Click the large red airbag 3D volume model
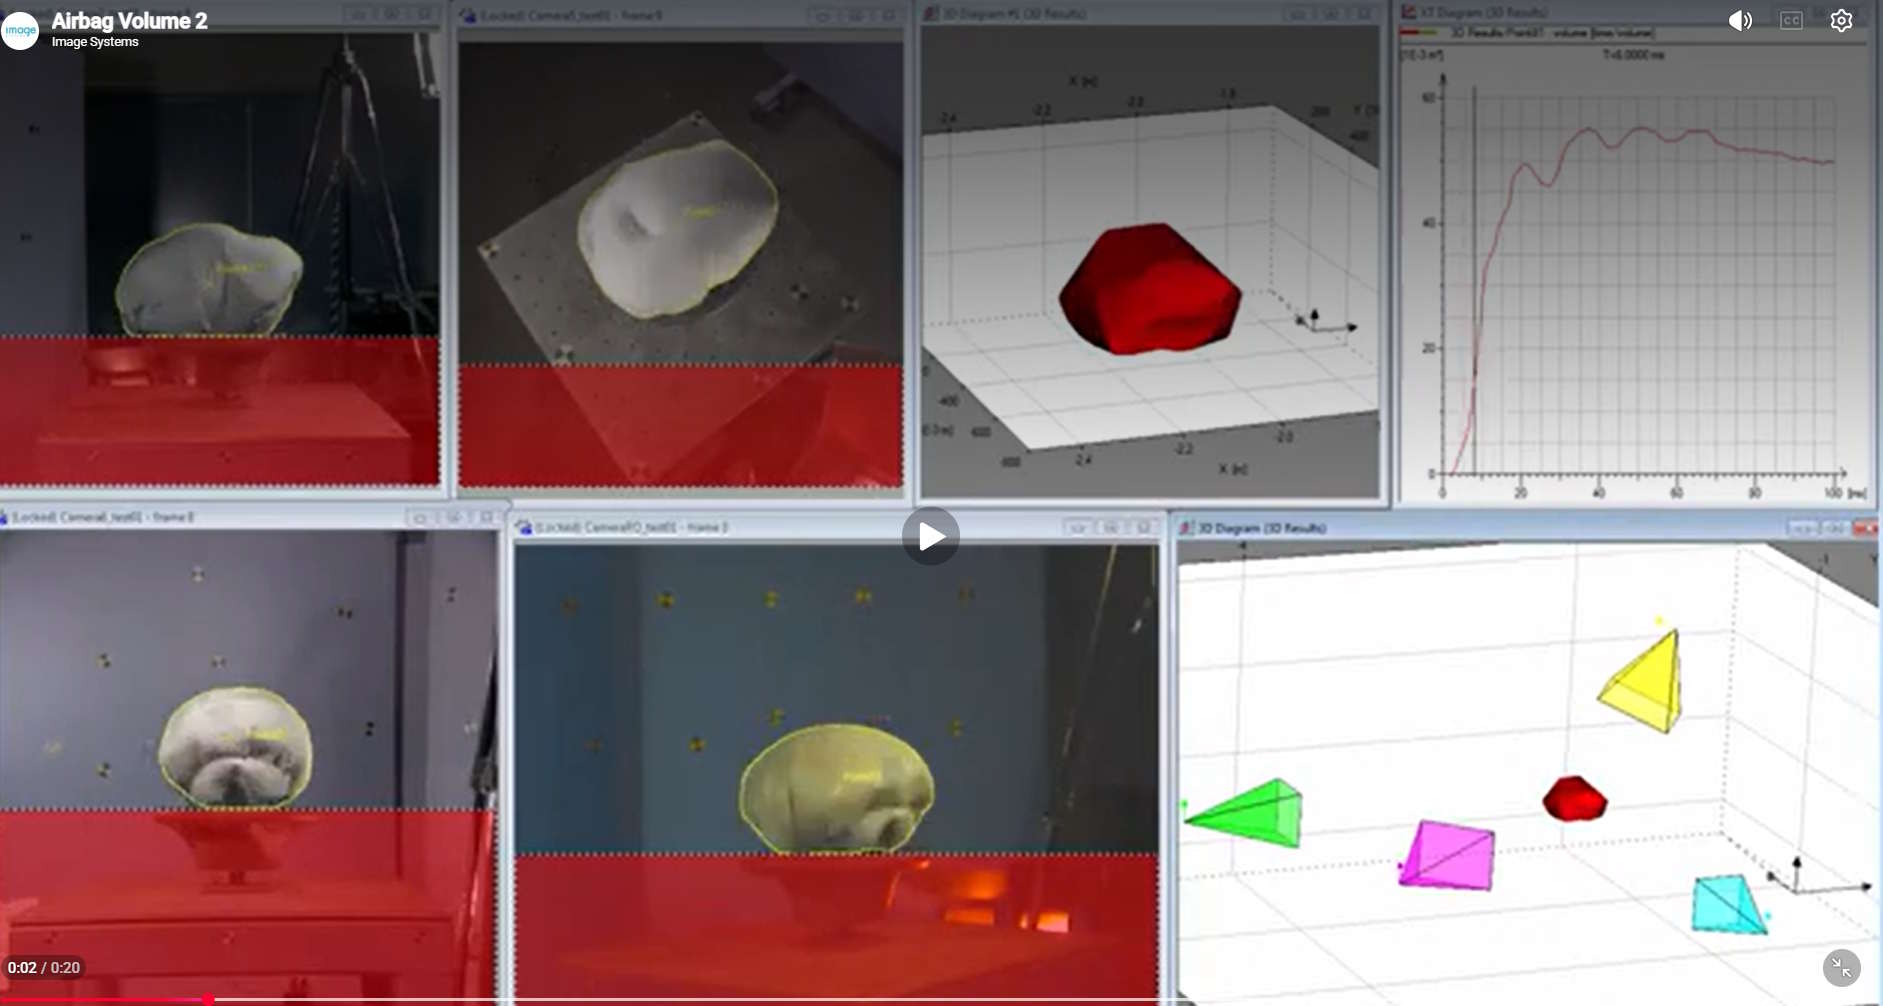This screenshot has width=1883, height=1006. pos(1150,290)
